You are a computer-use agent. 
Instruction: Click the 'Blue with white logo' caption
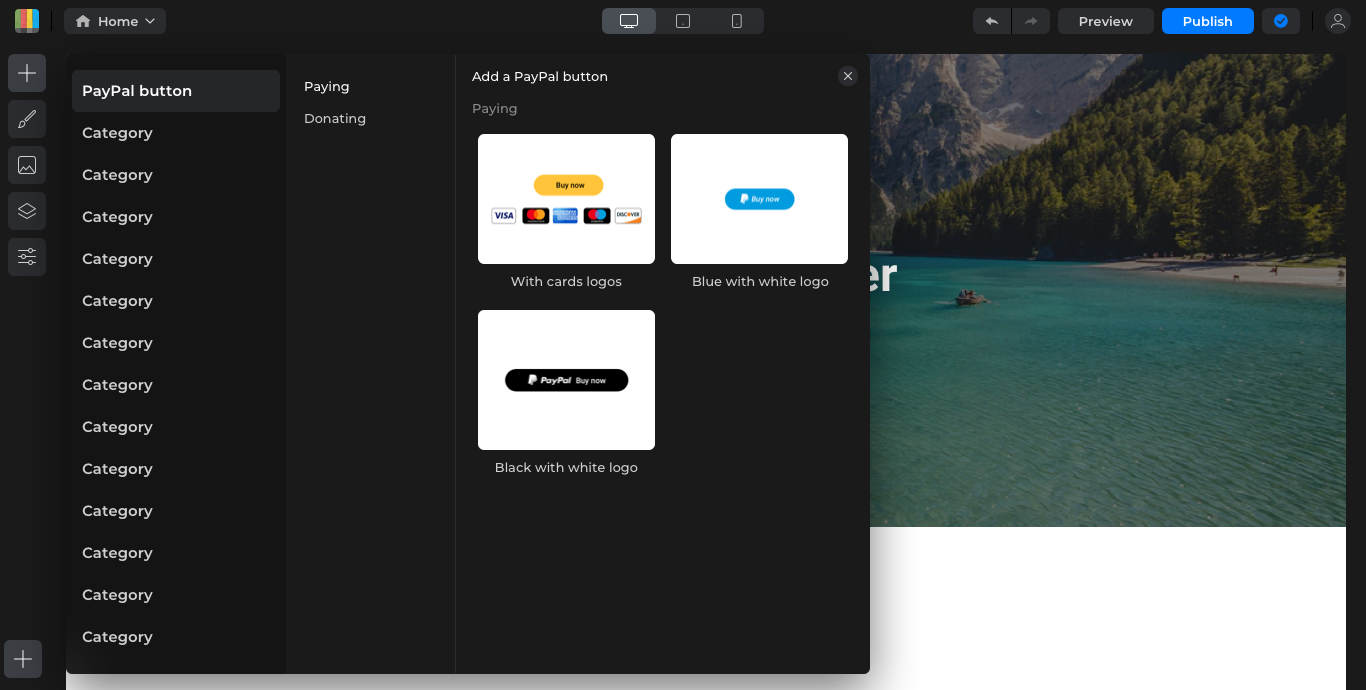[x=760, y=282]
